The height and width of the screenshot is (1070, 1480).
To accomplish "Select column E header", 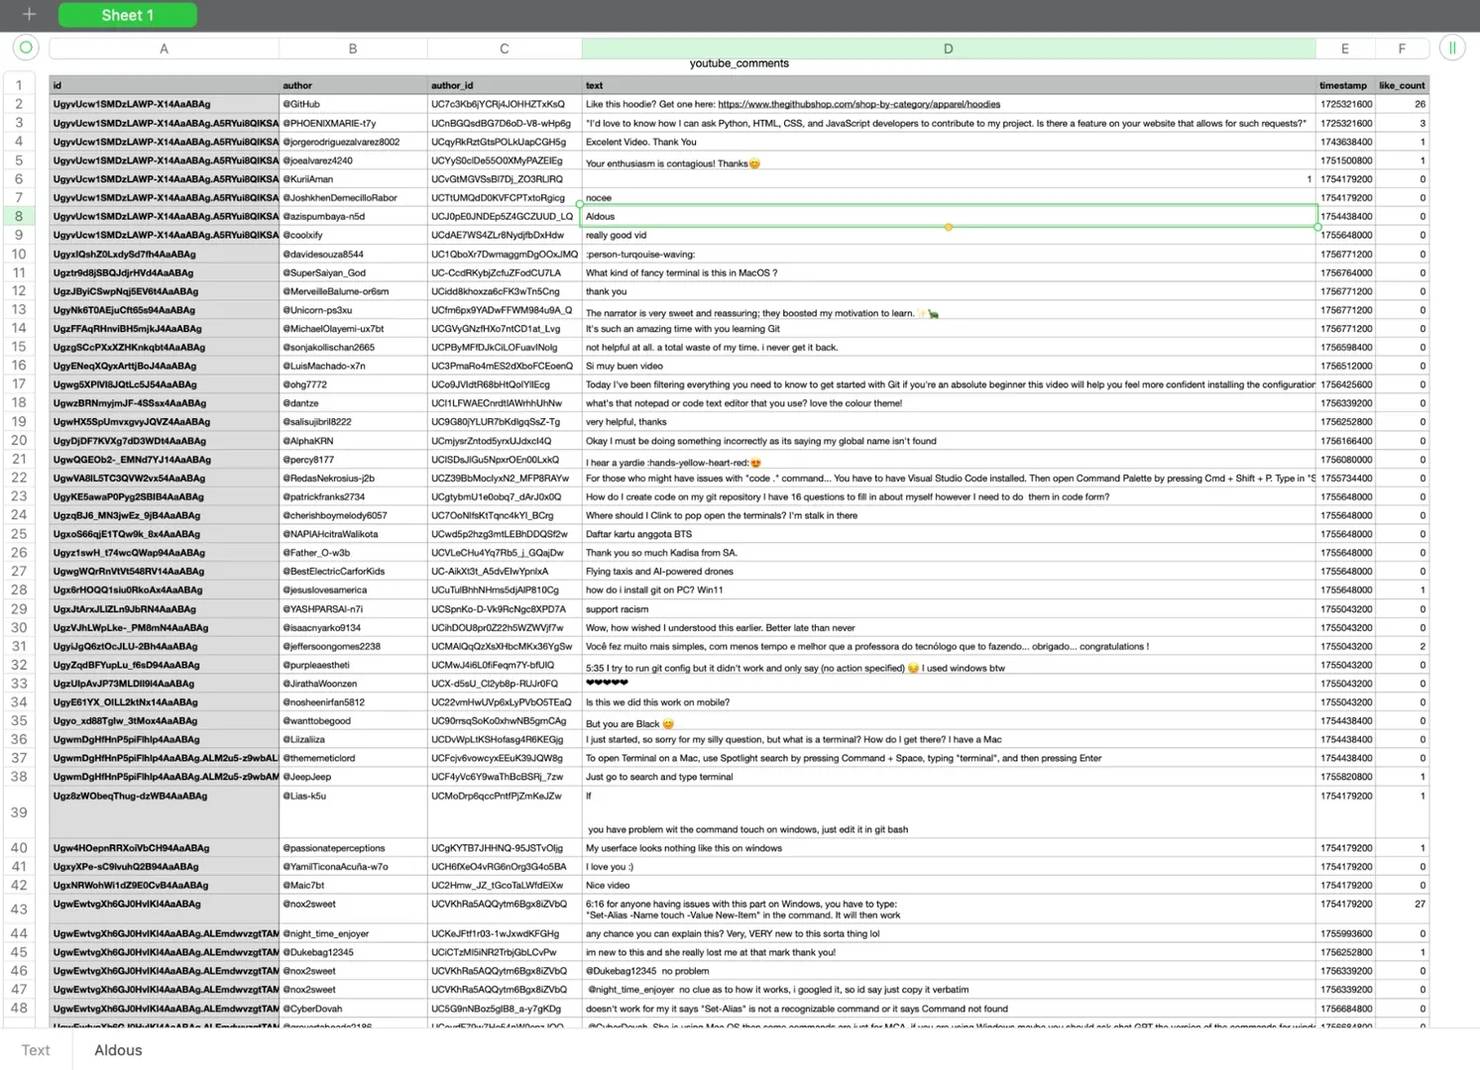I will click(x=1345, y=48).
